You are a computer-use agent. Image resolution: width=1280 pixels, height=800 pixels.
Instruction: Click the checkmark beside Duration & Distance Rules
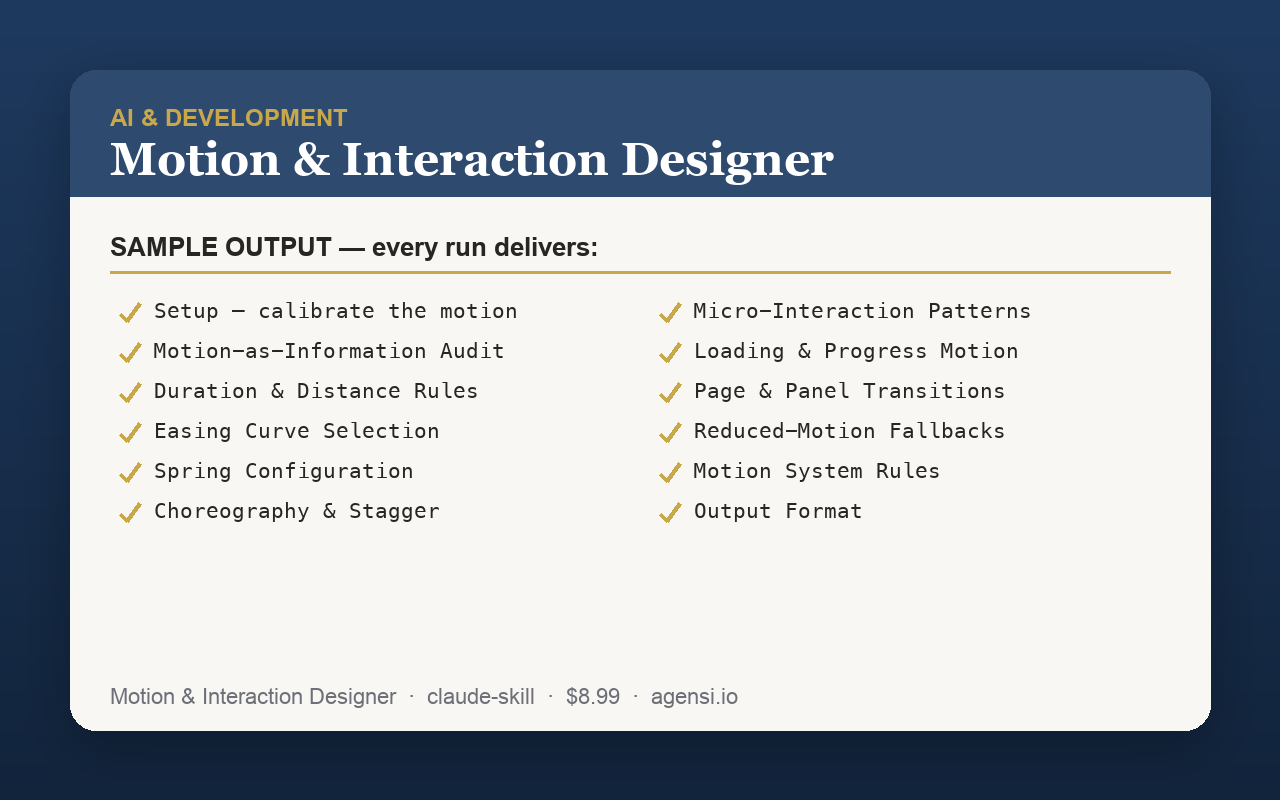click(x=130, y=393)
